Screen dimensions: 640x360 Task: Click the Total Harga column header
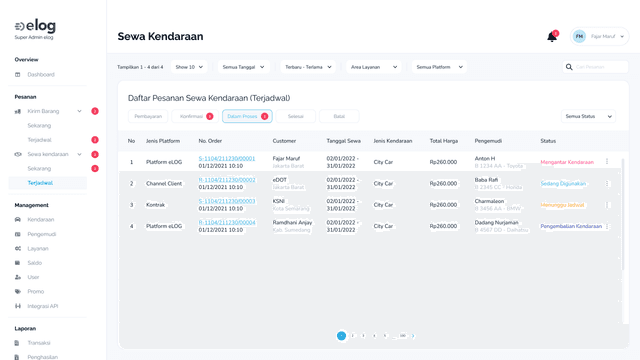444,141
